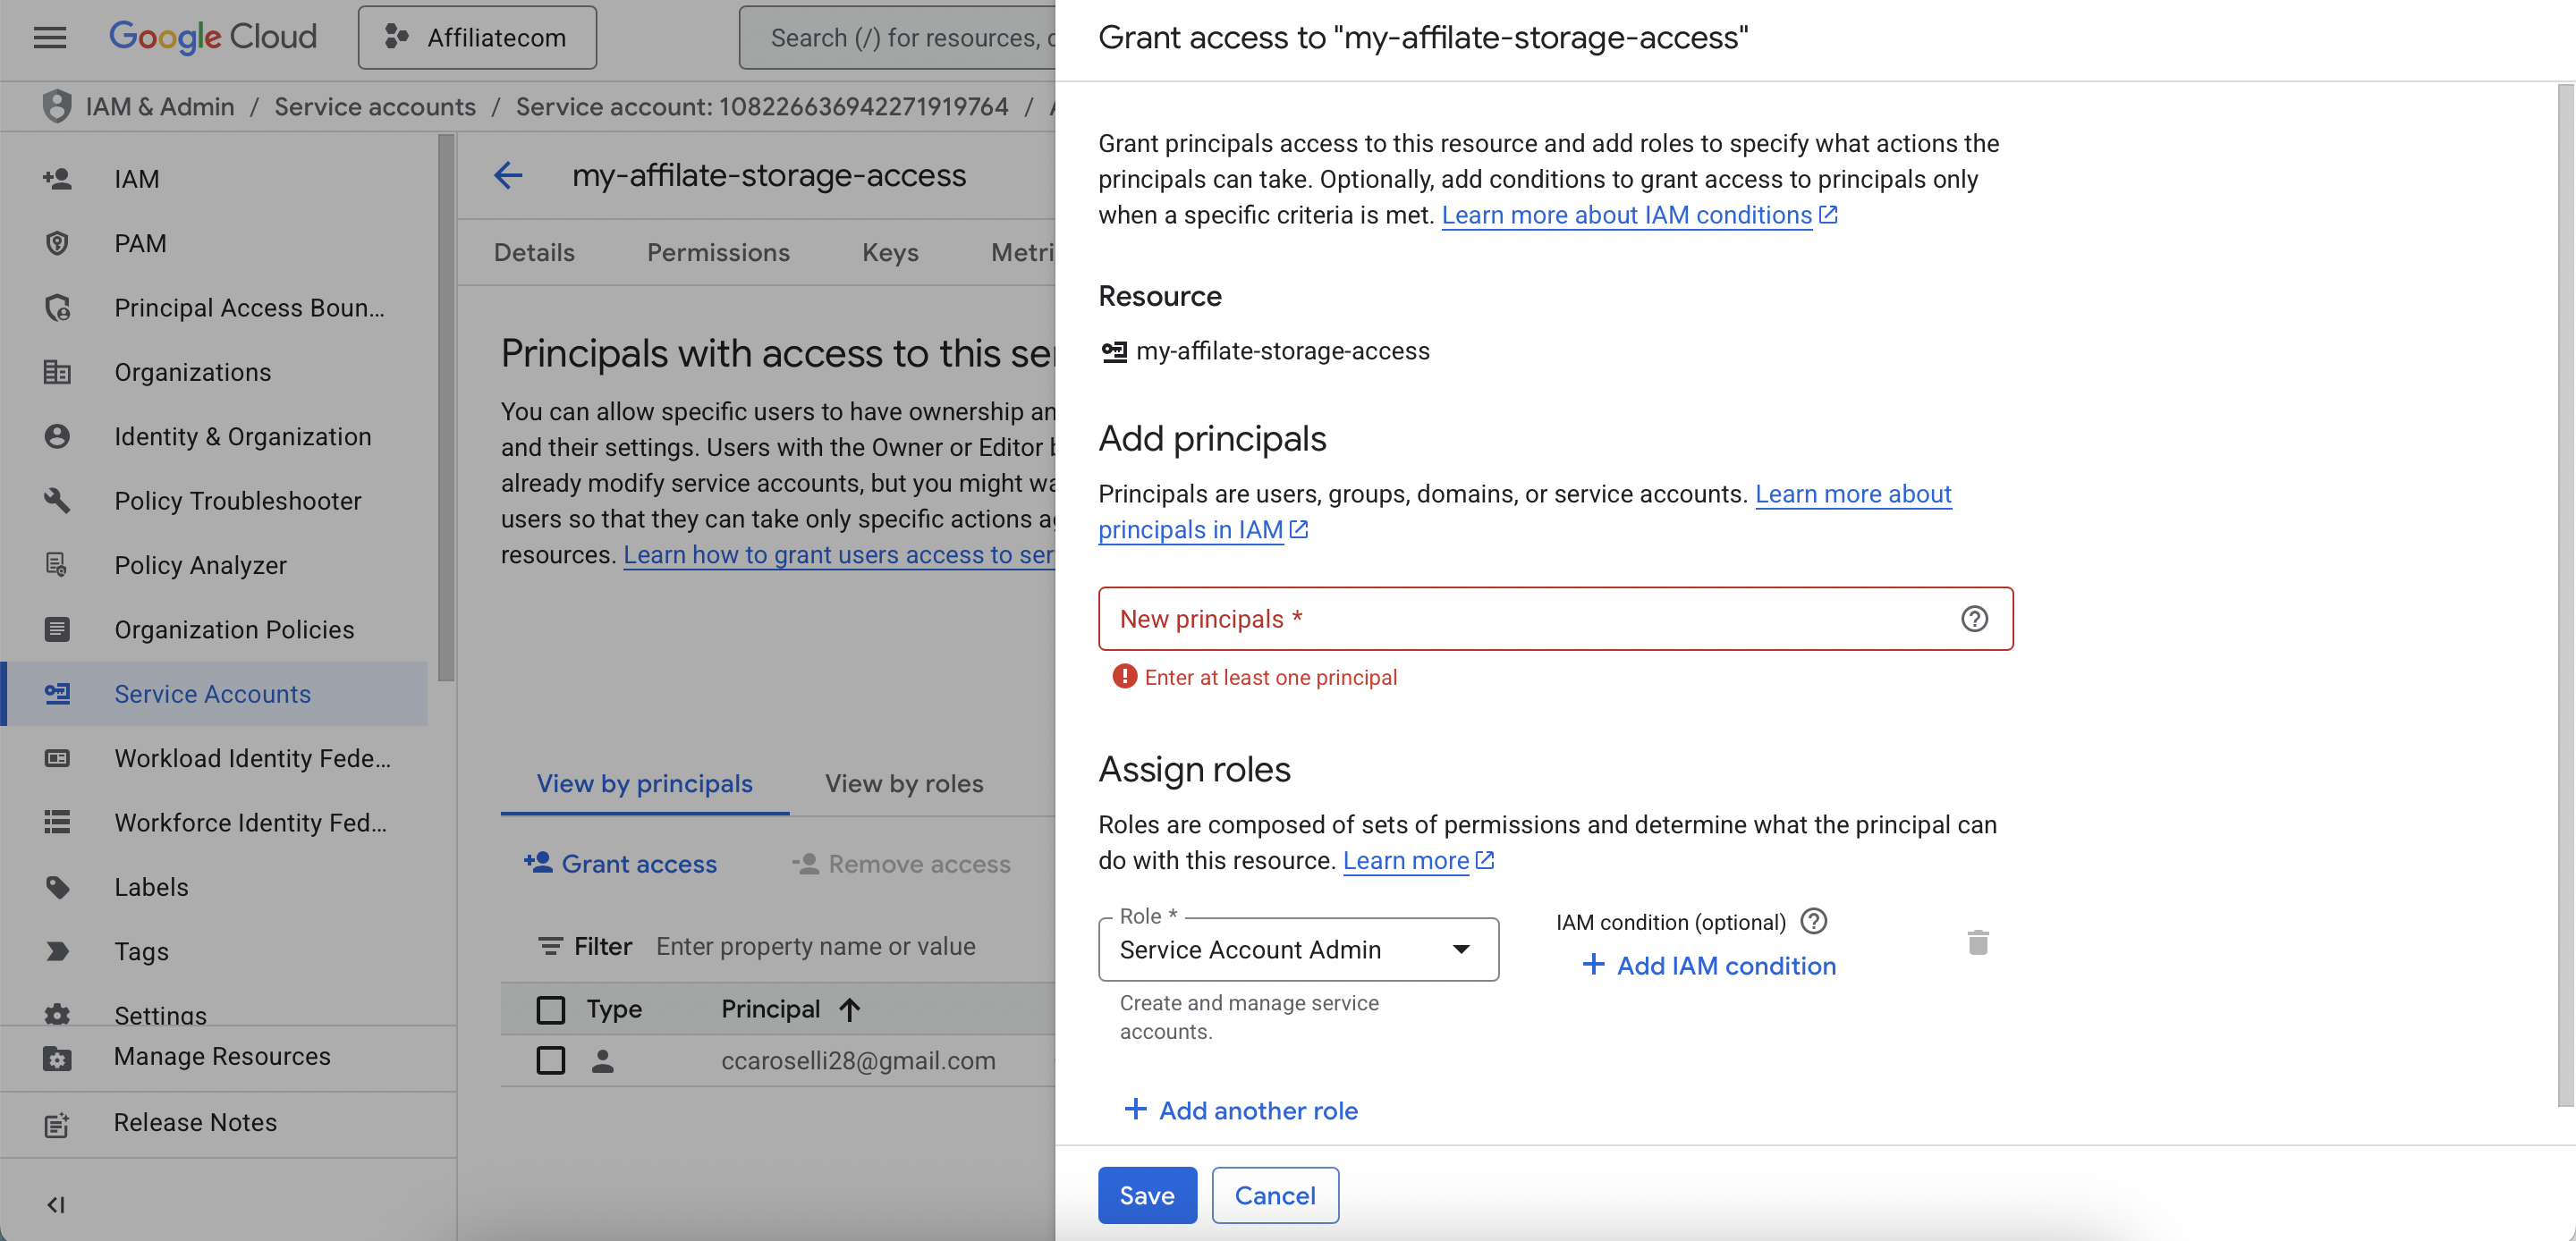Viewport: 2576px width, 1241px height.
Task: Switch to View by principals tab
Action: pyautogui.click(x=645, y=783)
